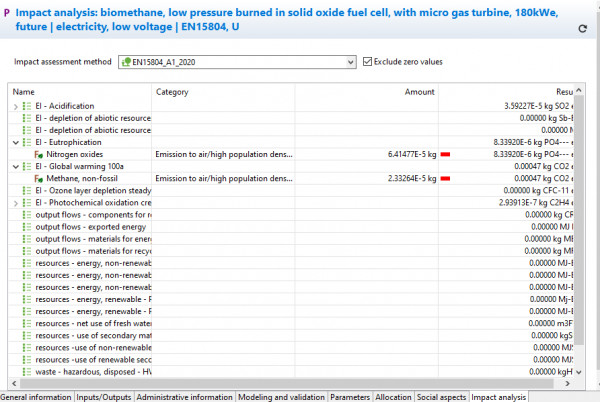Viewport: 600px width, 402px height.
Task: Click the scroll up arrow of the table
Action: point(579,90)
